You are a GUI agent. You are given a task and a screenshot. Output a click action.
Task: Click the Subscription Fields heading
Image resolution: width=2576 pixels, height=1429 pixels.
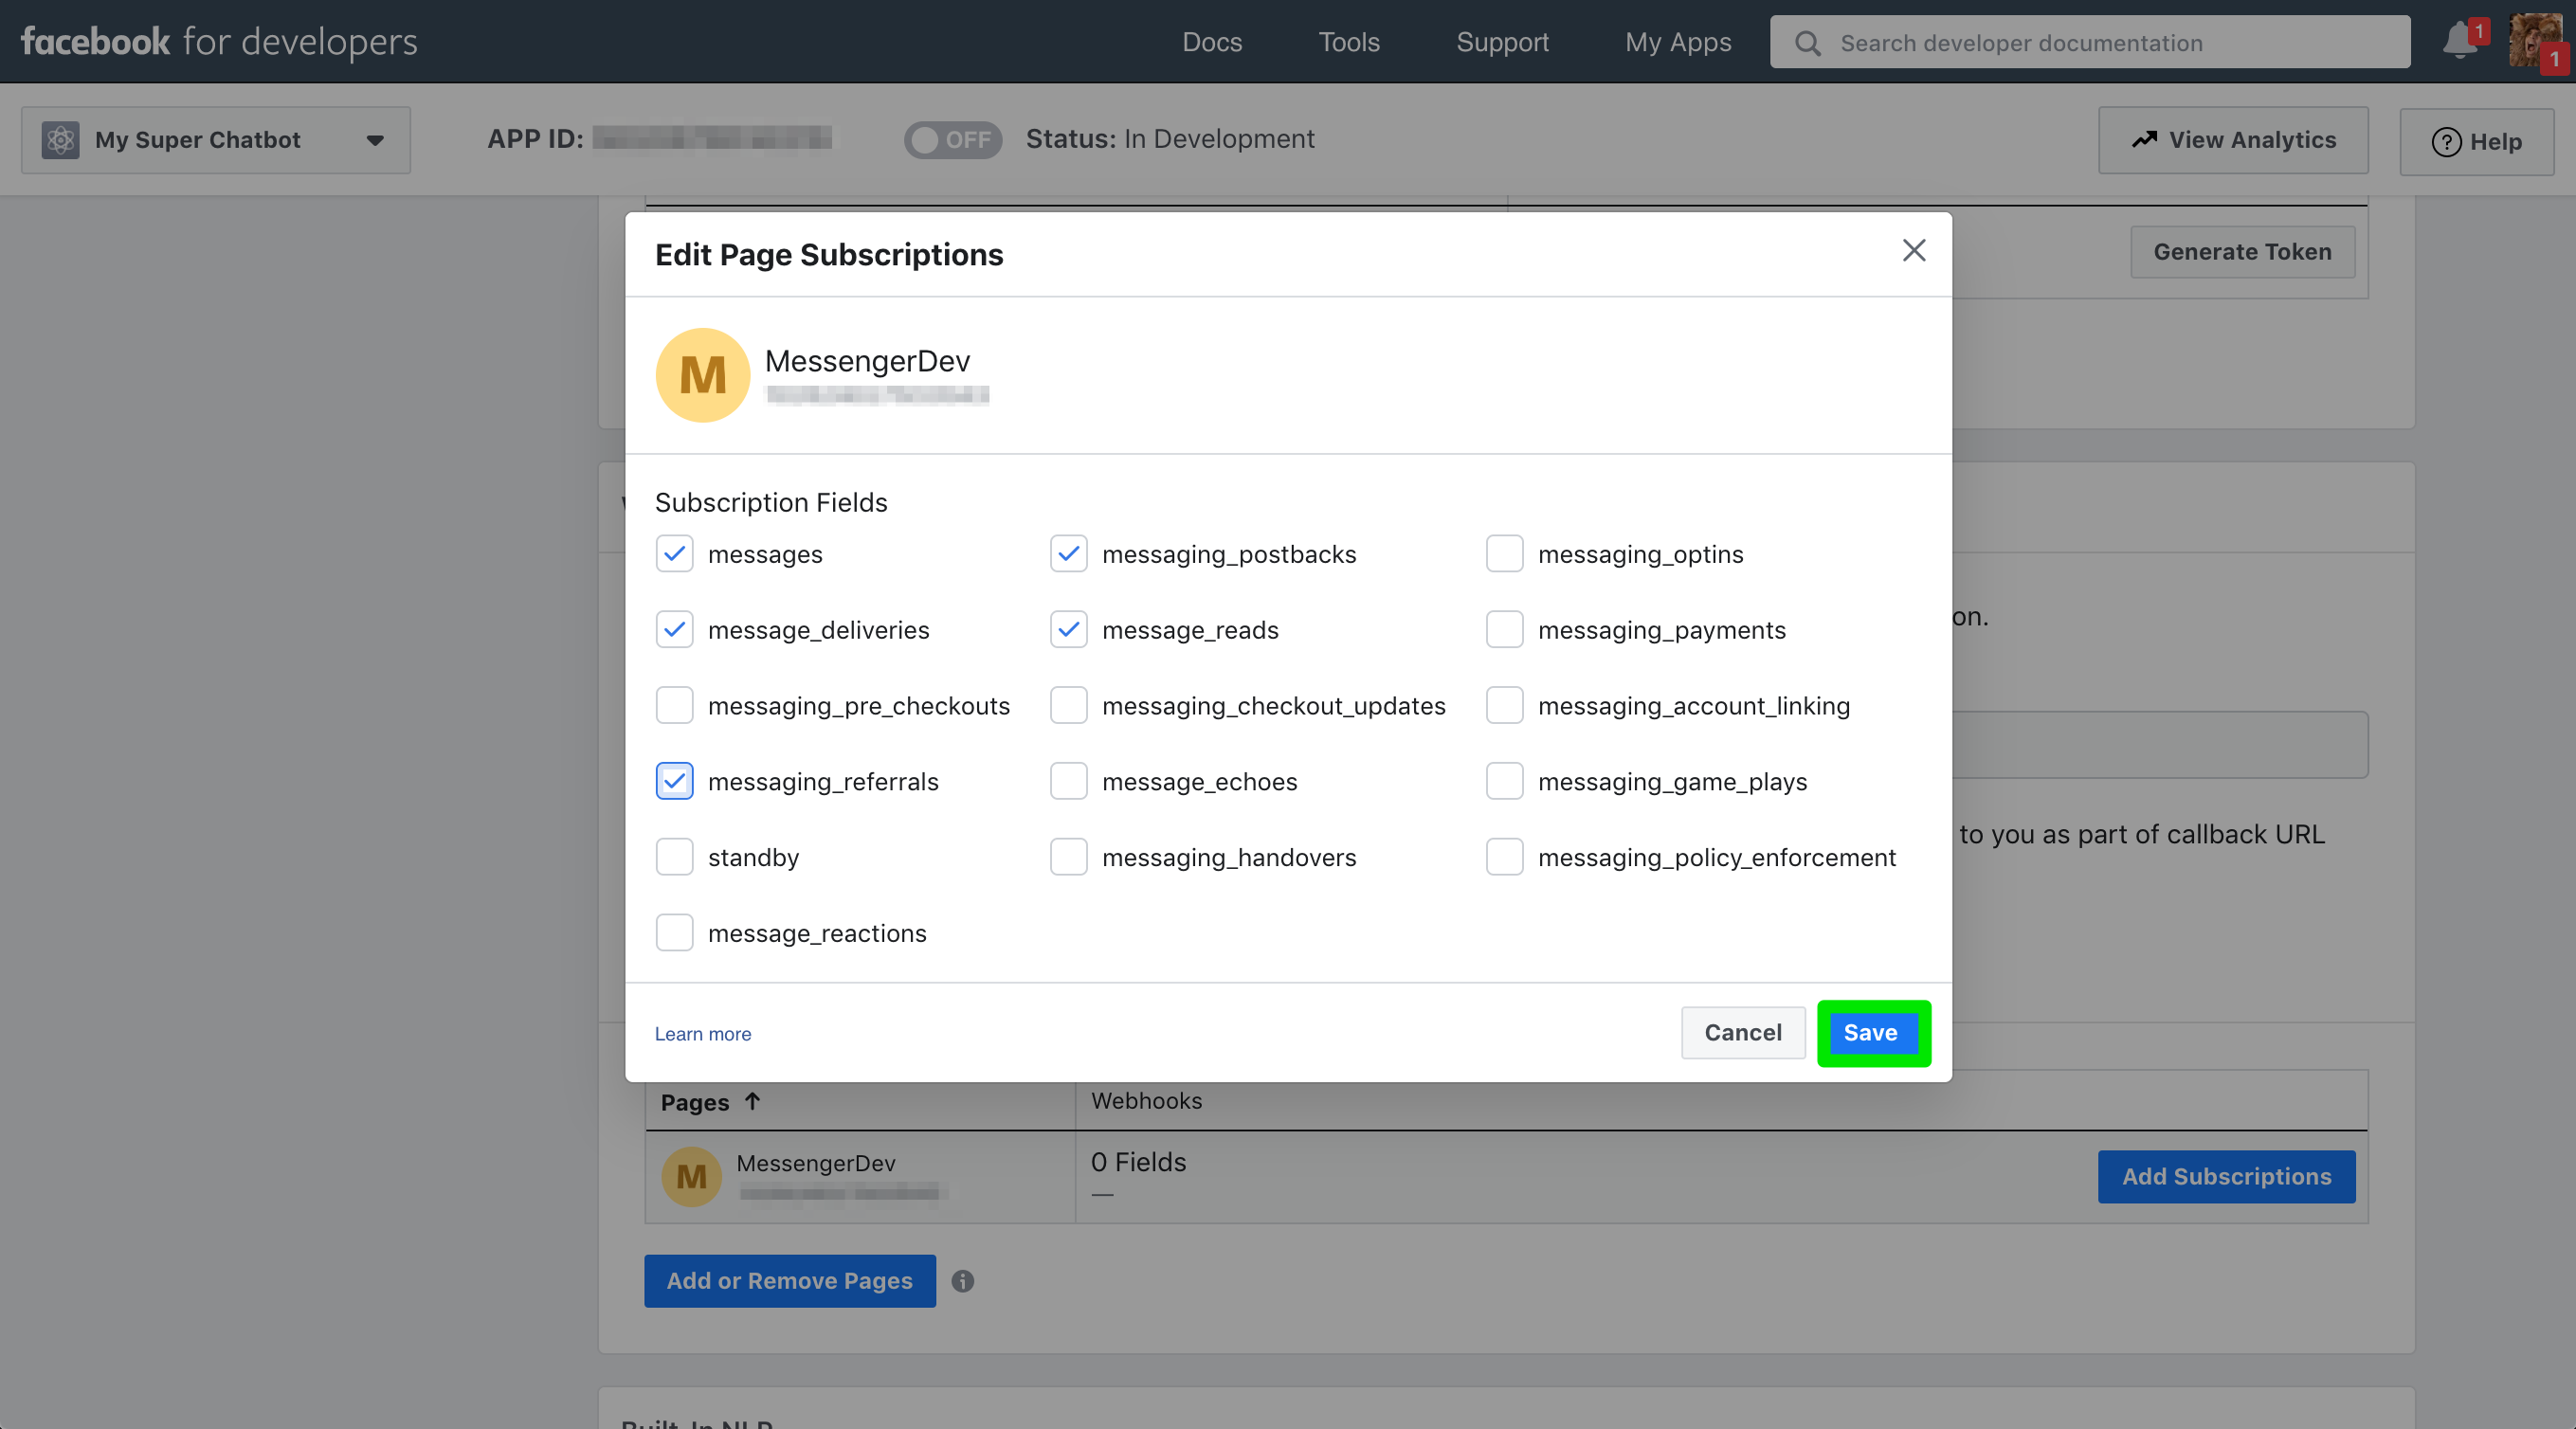tap(770, 502)
